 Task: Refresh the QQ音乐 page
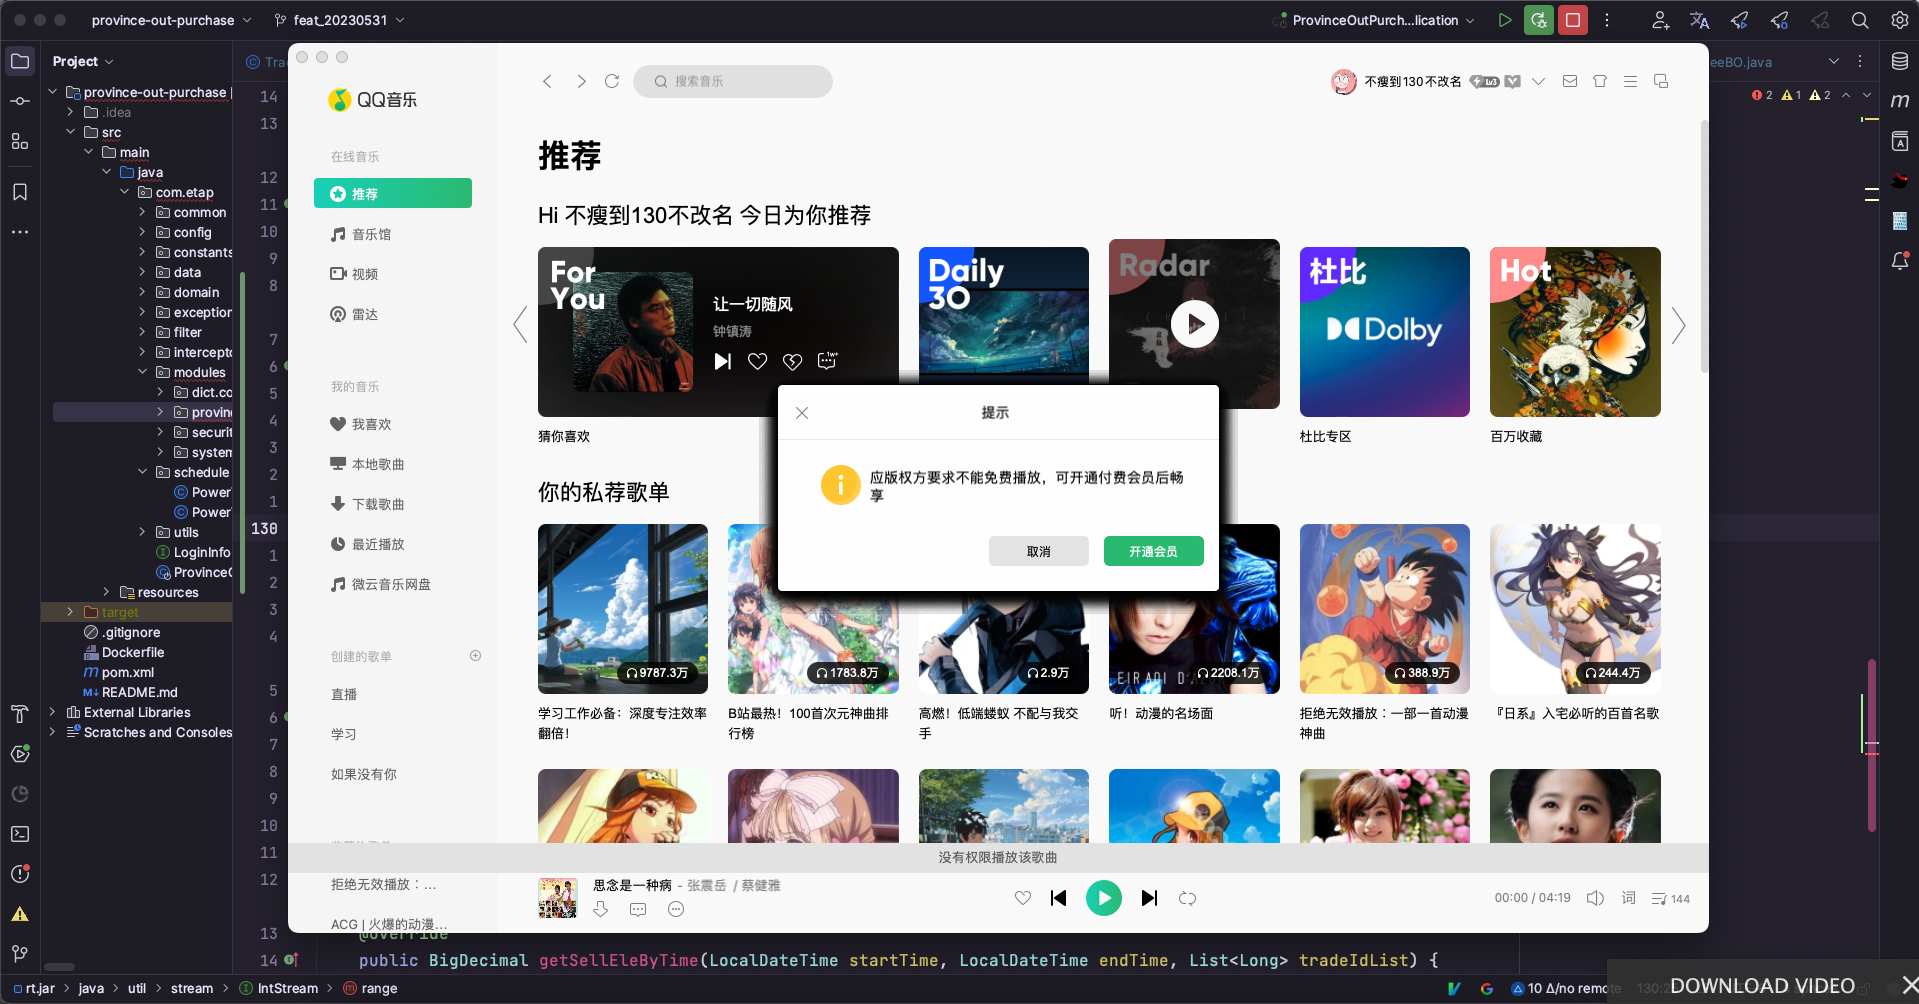coord(612,81)
